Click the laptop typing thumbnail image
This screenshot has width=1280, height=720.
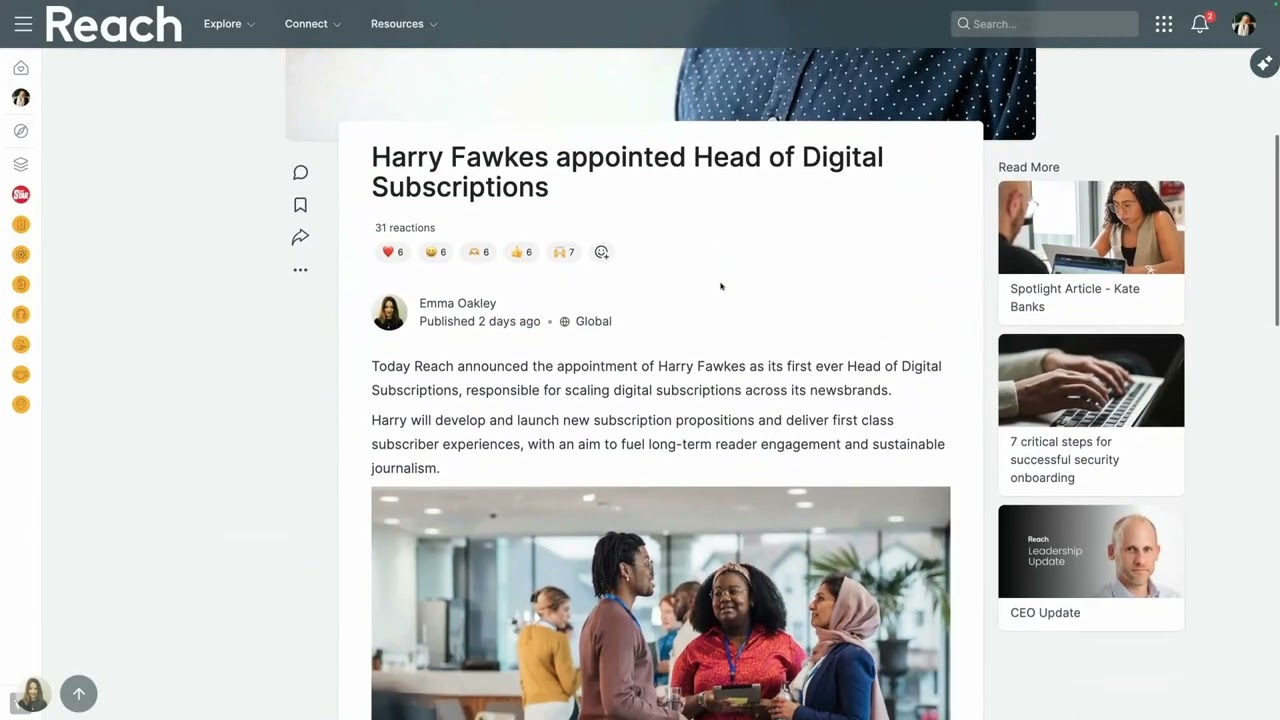click(1091, 380)
